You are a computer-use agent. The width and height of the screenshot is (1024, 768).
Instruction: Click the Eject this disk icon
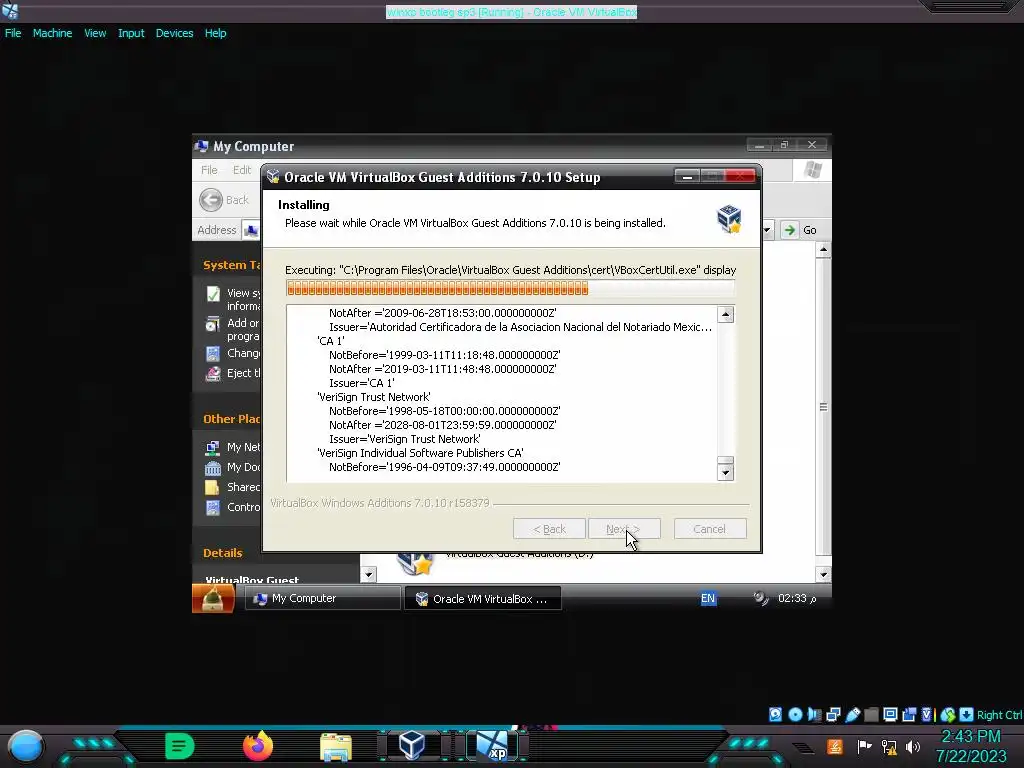coord(213,374)
